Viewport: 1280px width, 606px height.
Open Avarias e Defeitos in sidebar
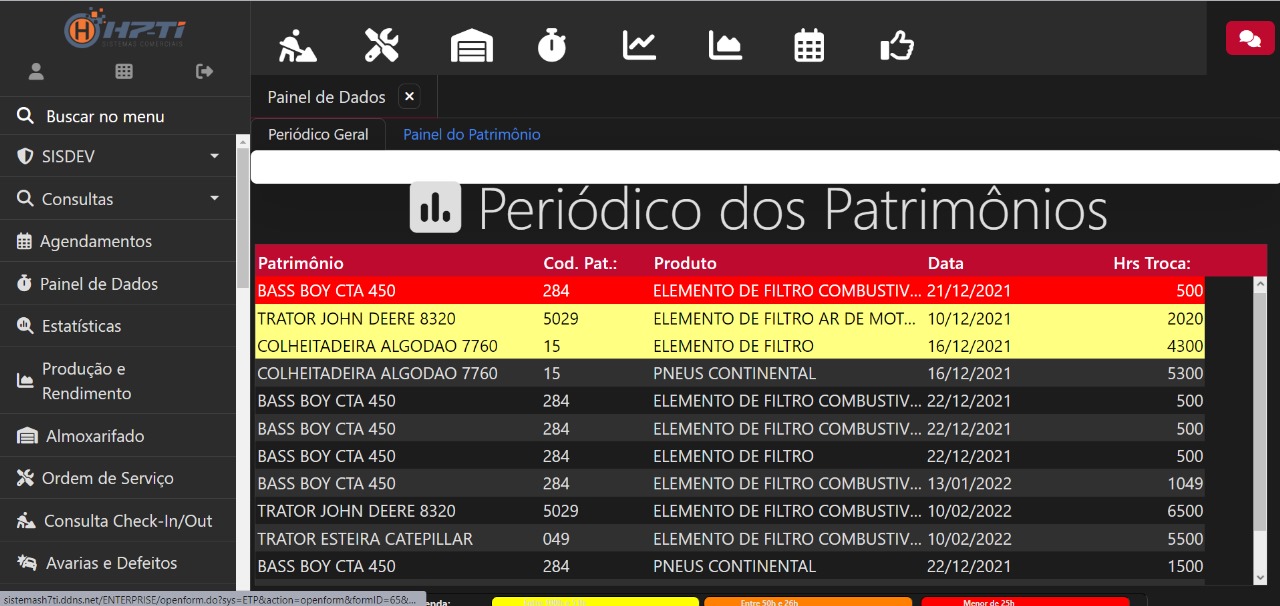(x=118, y=563)
